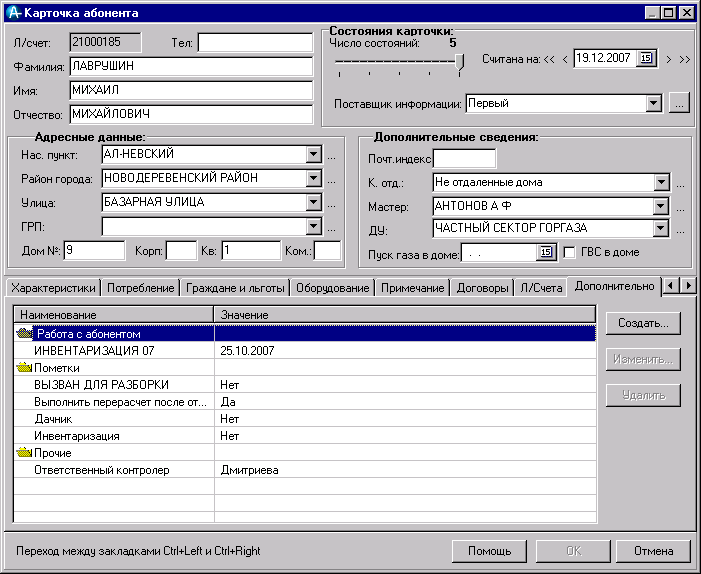Image resolution: width=701 pixels, height=574 pixels.
Task: Switch to the Потребление tab
Action: click(x=141, y=288)
